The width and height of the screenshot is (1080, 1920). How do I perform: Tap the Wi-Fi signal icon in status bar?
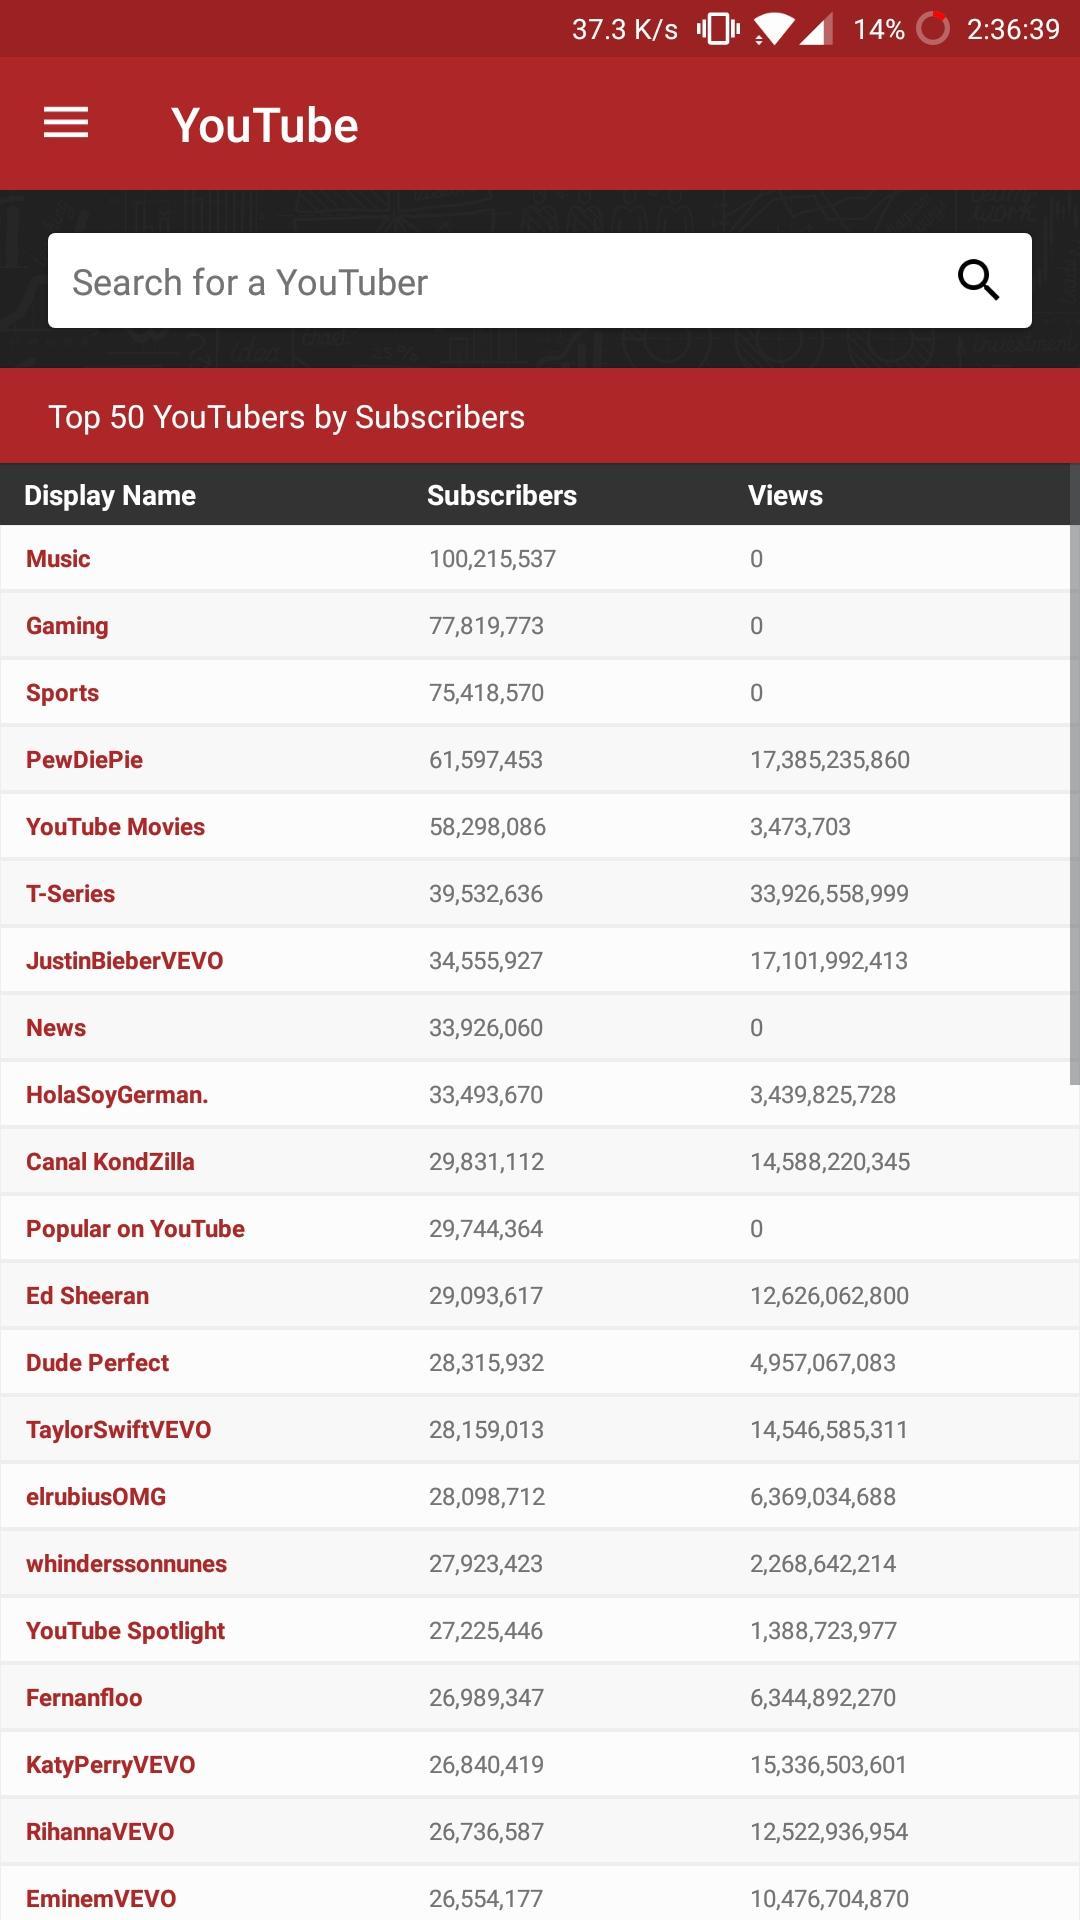773,29
